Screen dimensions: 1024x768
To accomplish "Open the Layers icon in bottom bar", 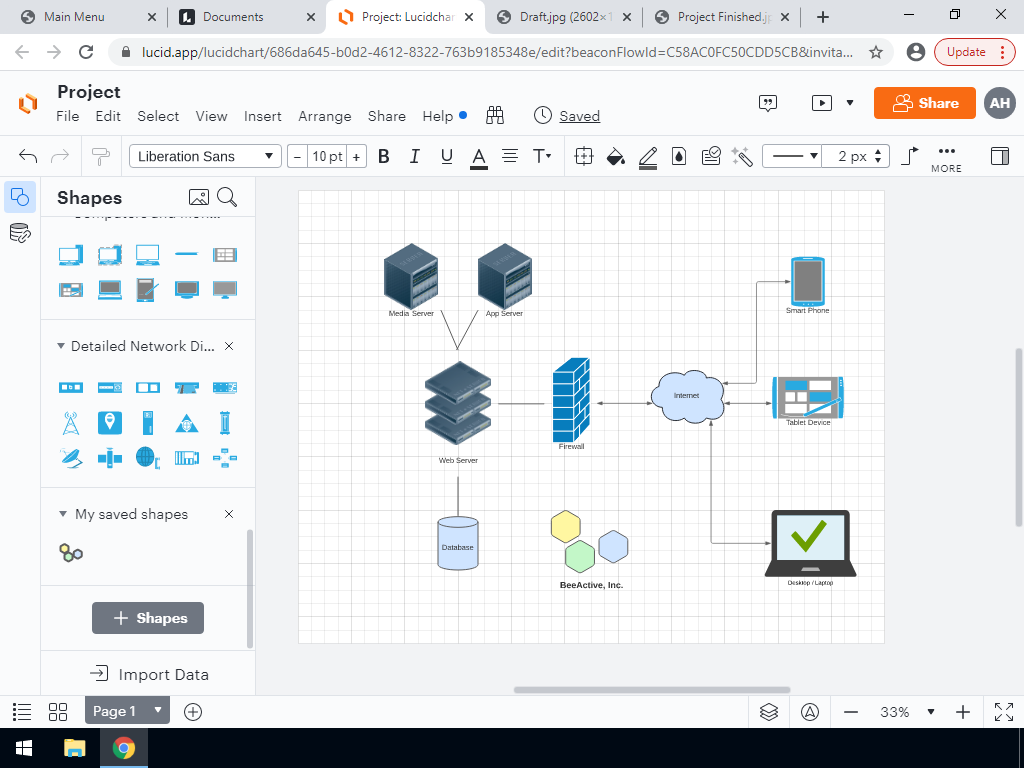I will (x=769, y=712).
